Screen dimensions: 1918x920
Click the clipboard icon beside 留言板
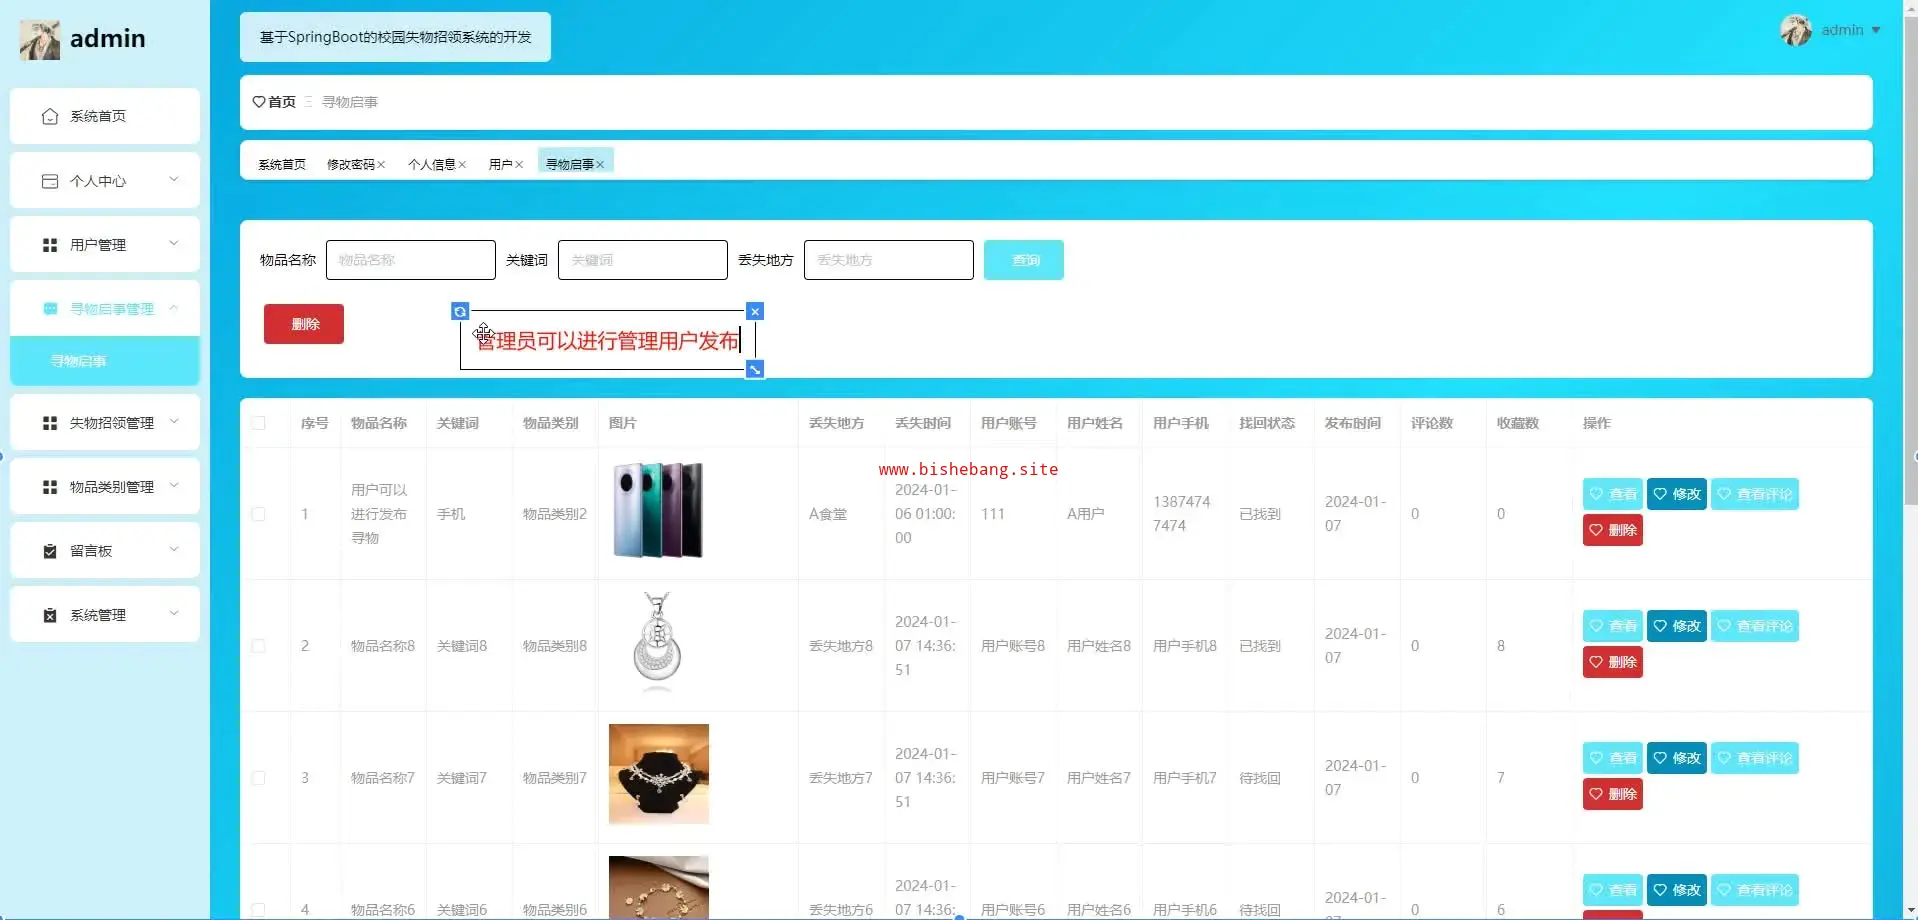pyautogui.click(x=50, y=551)
